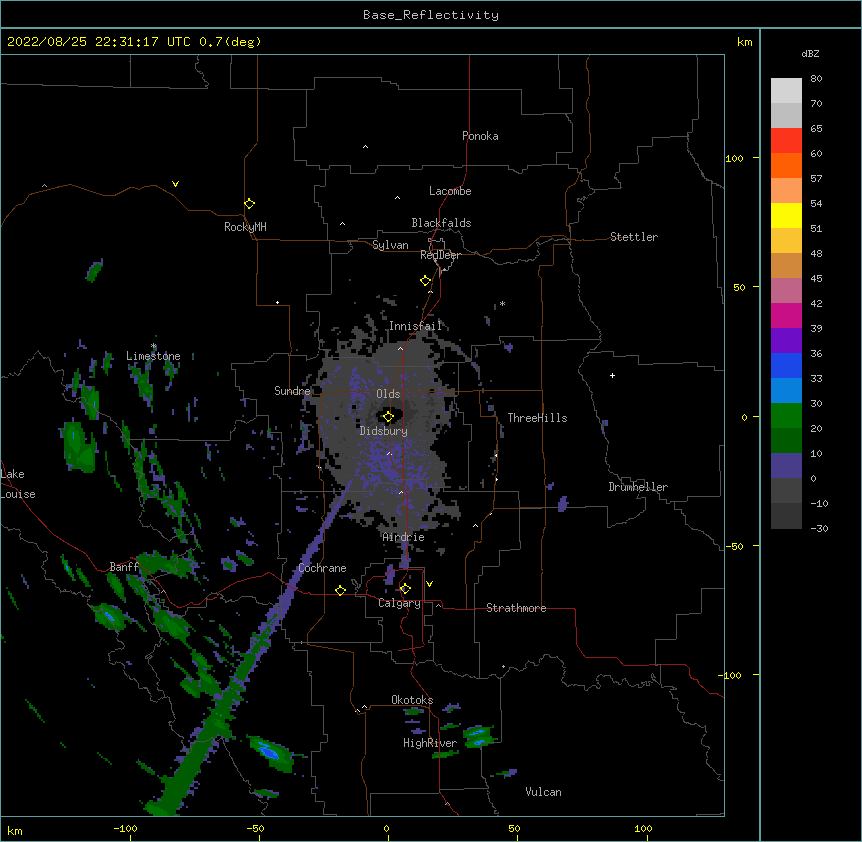
Task: Click the Blackfalds city label
Action: [x=441, y=223]
